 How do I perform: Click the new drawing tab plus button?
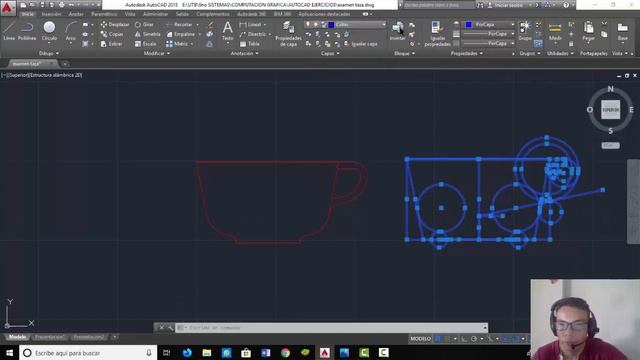pos(65,64)
